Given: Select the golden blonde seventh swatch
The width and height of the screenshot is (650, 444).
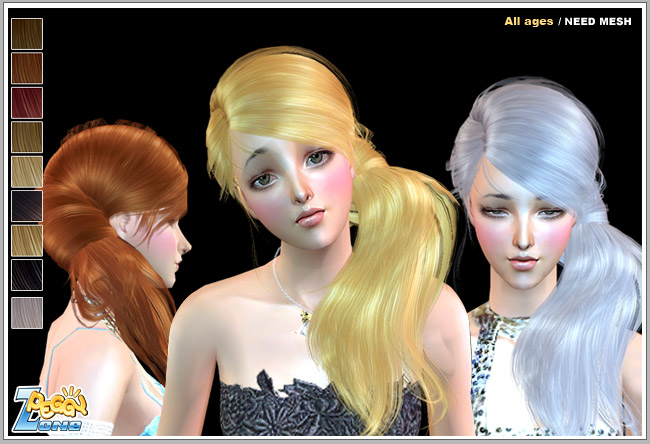Looking at the screenshot, I should tap(27, 241).
